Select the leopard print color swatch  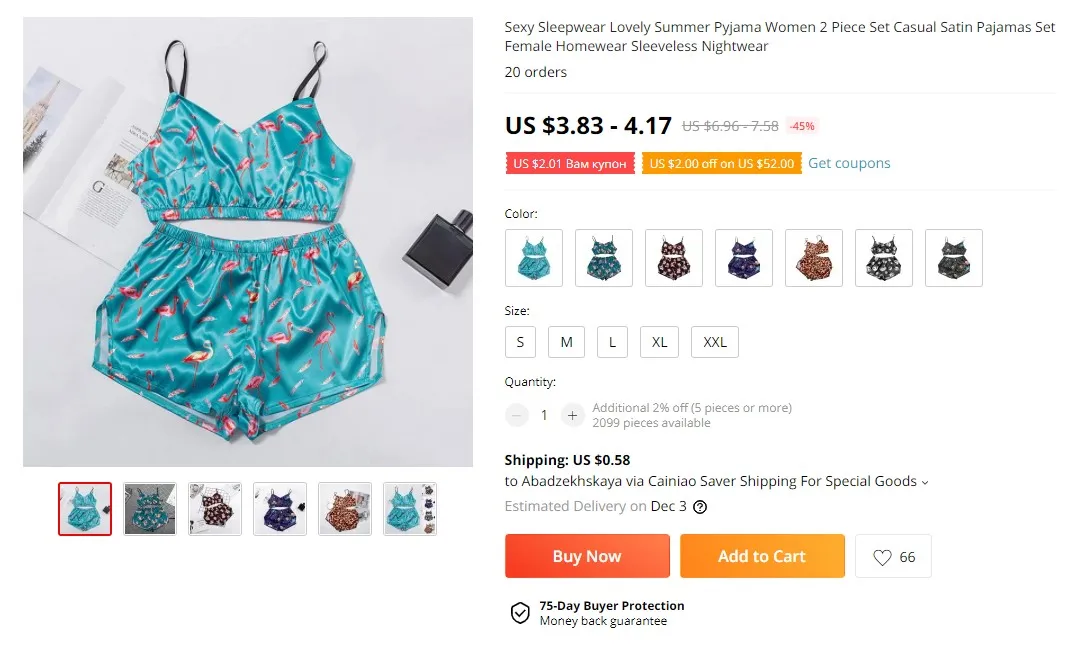(x=814, y=258)
